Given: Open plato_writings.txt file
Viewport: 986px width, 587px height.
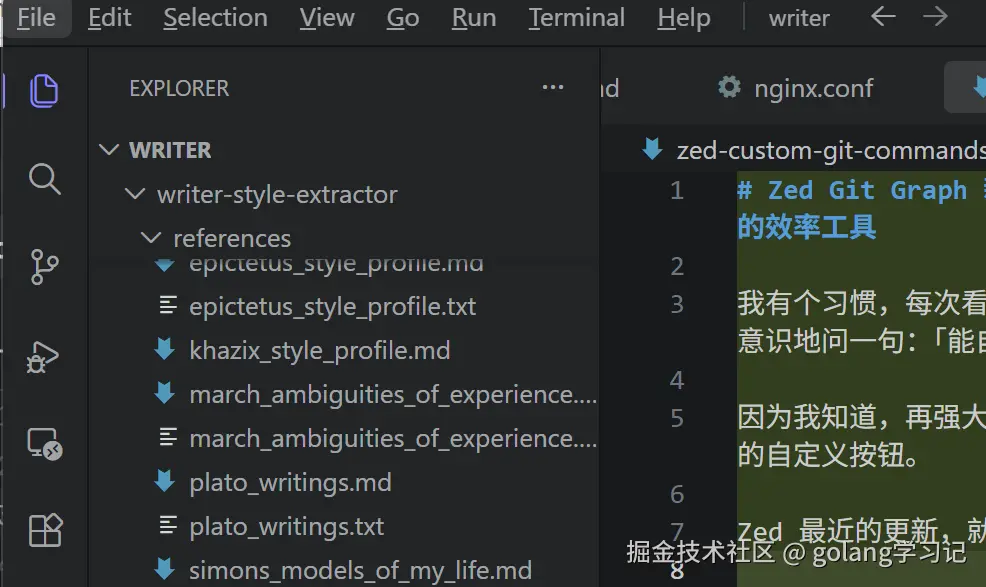Looking at the screenshot, I should [286, 527].
